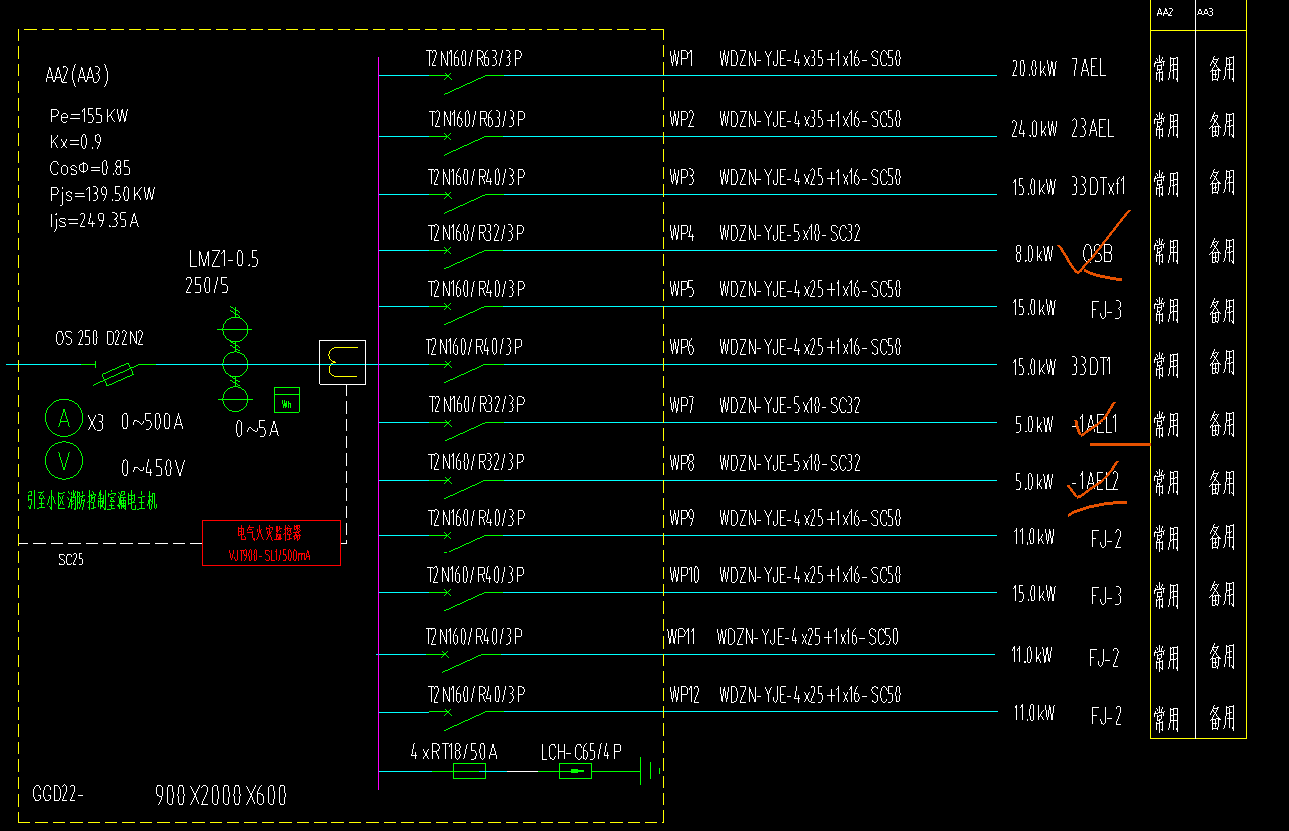Click 常用 cell in the 7AEL row
The height and width of the screenshot is (831, 1289).
pyautogui.click(x=1166, y=69)
